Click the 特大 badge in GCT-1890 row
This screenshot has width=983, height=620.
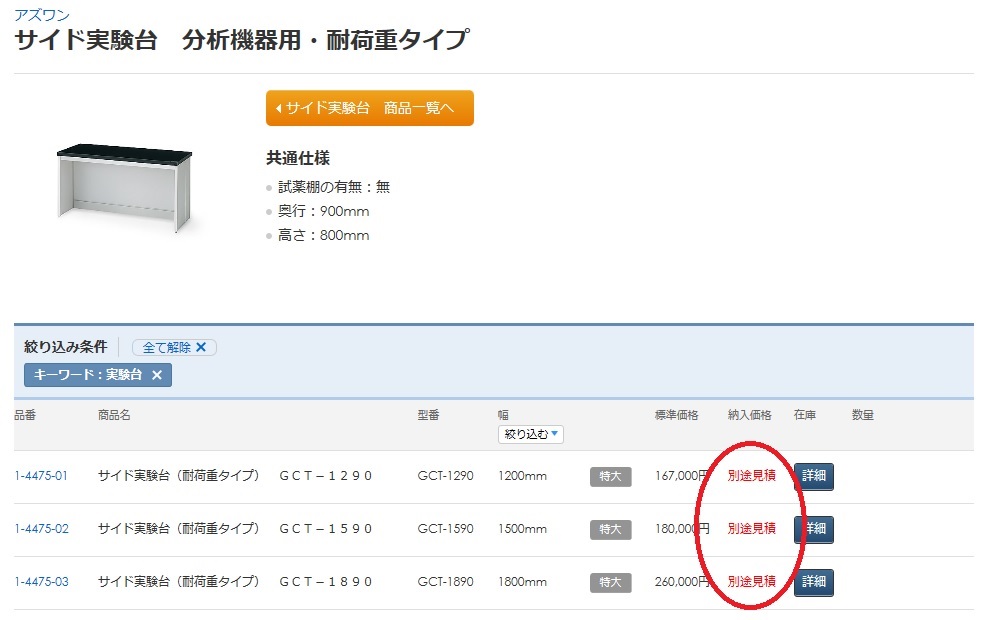coord(611,582)
